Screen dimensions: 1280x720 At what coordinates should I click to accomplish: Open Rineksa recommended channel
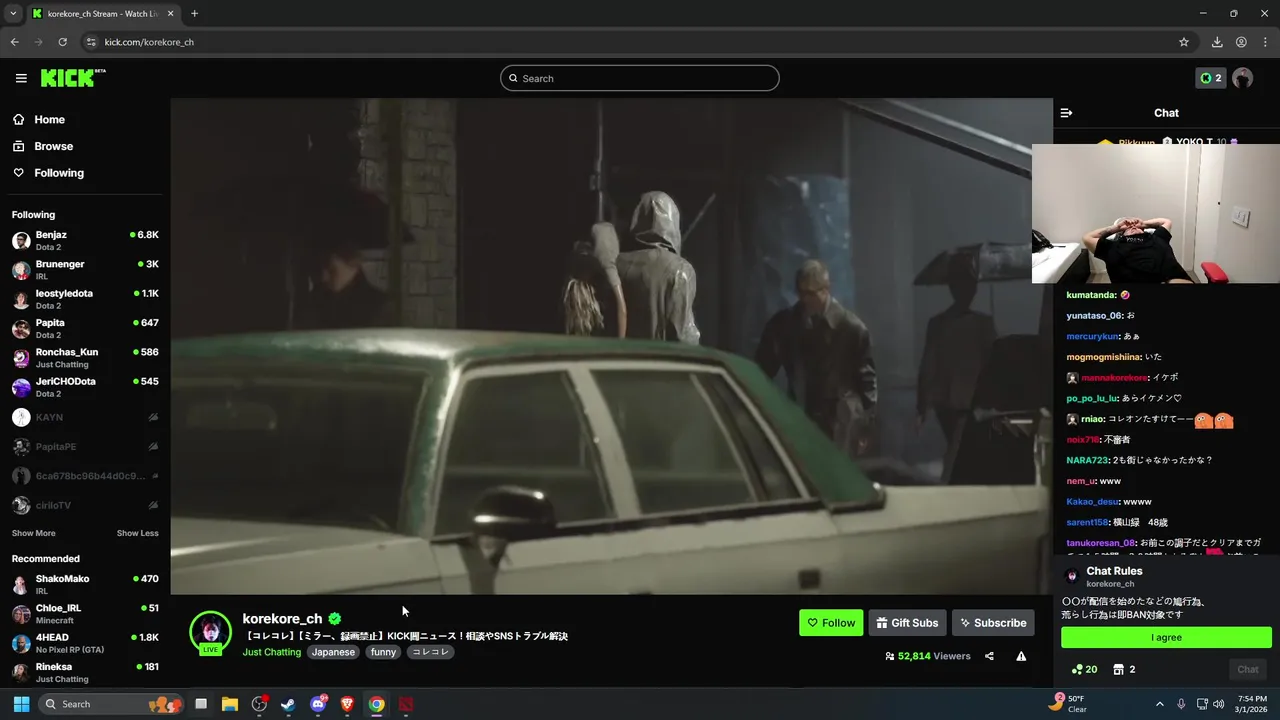click(x=85, y=672)
